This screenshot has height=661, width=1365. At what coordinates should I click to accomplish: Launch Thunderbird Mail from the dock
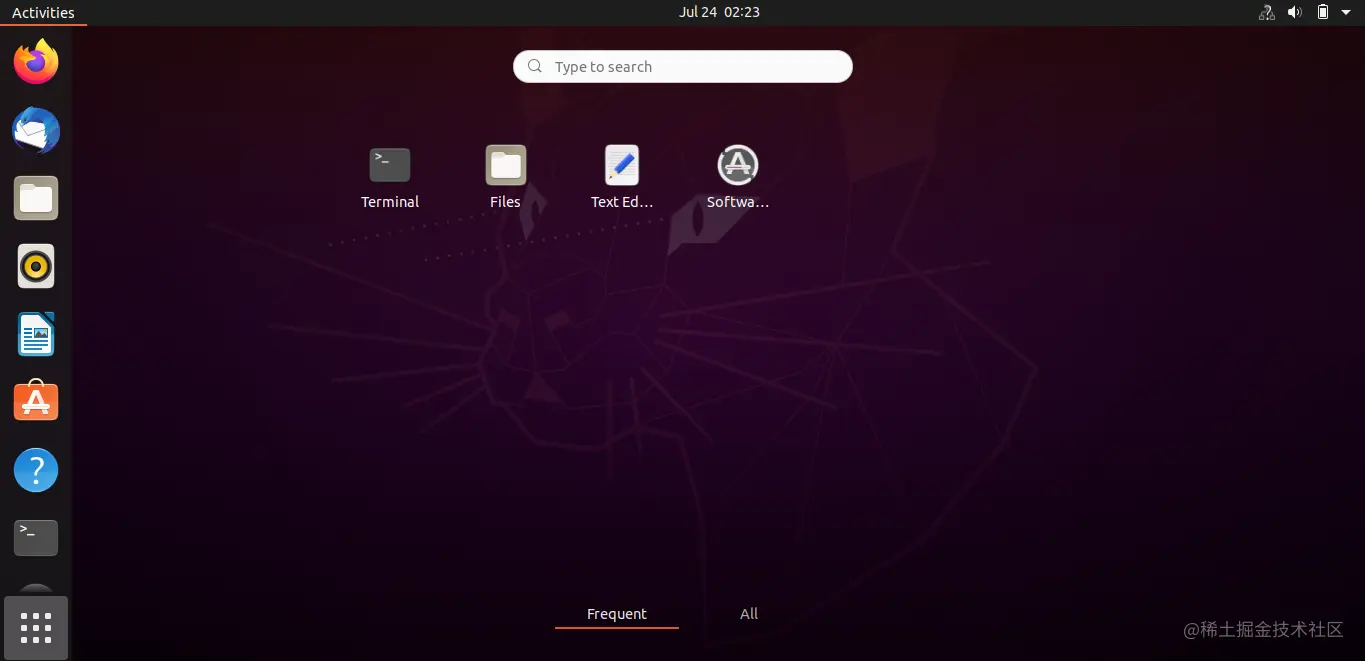36,130
